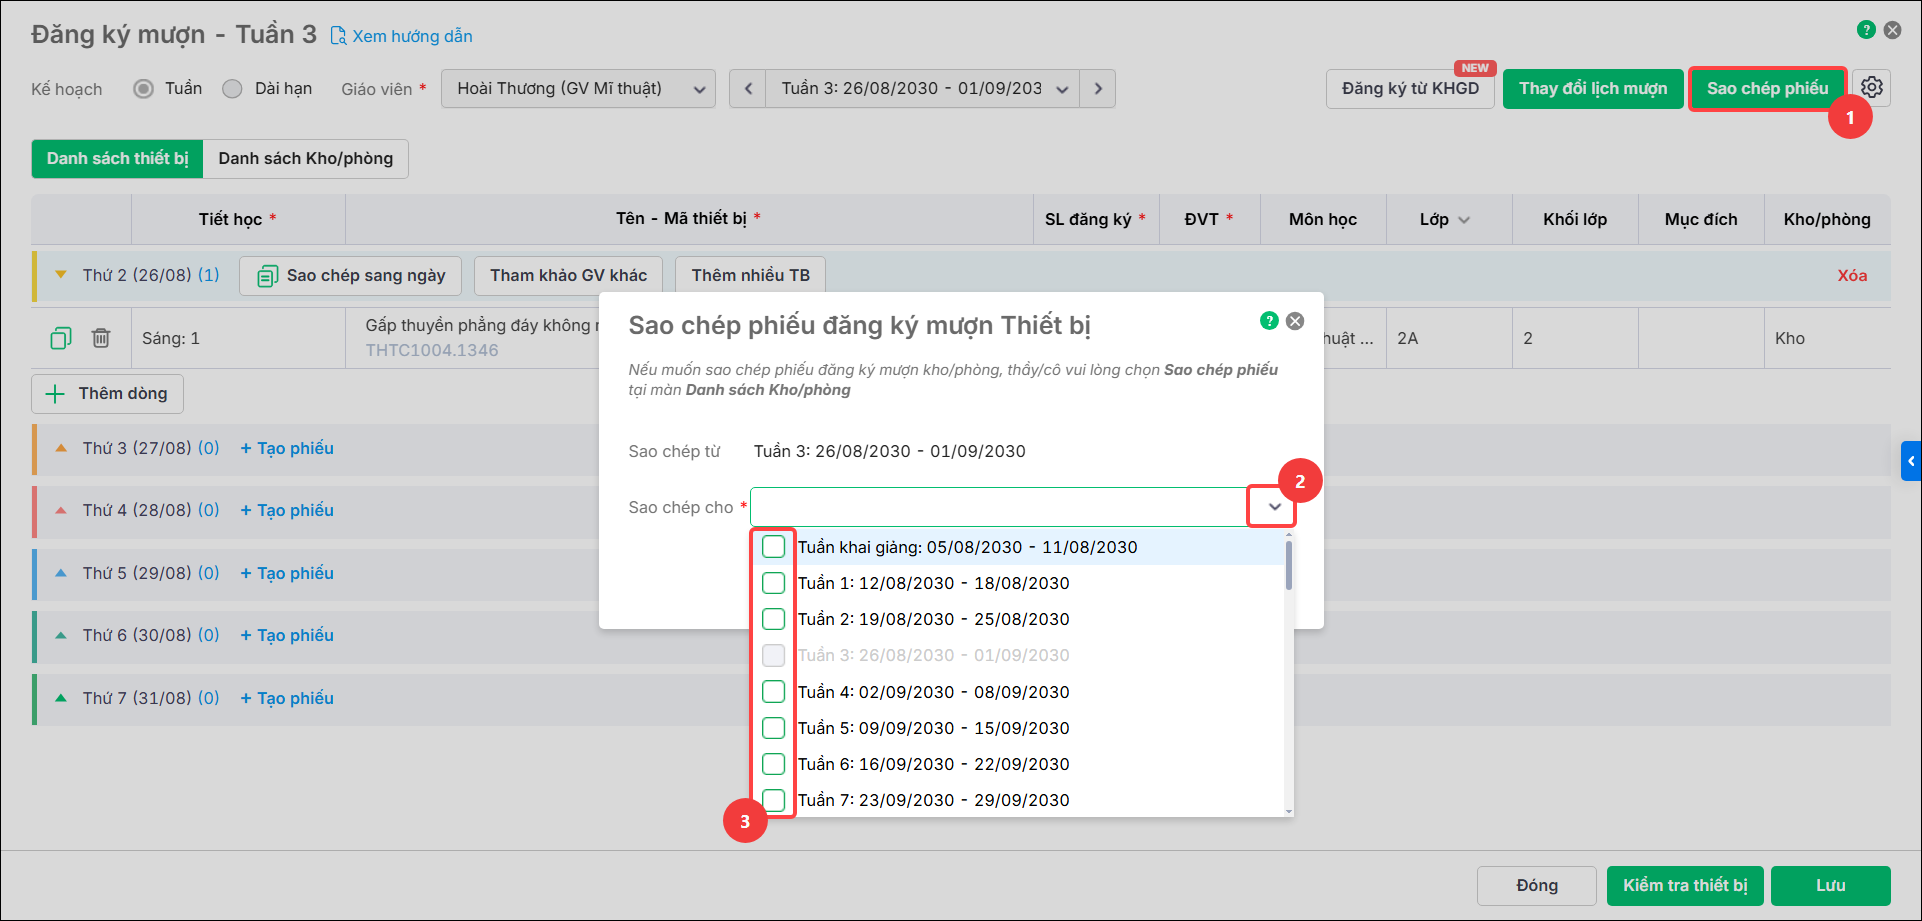This screenshot has width=1922, height=921.
Task: Click the week list scrollbar thumb
Action: click(1288, 565)
